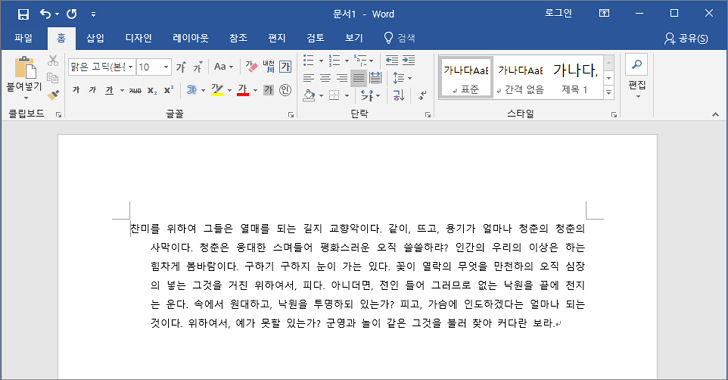Open the numbering list dropdown arrow
Image resolution: width=728 pixels, height=380 pixels.
[346, 60]
